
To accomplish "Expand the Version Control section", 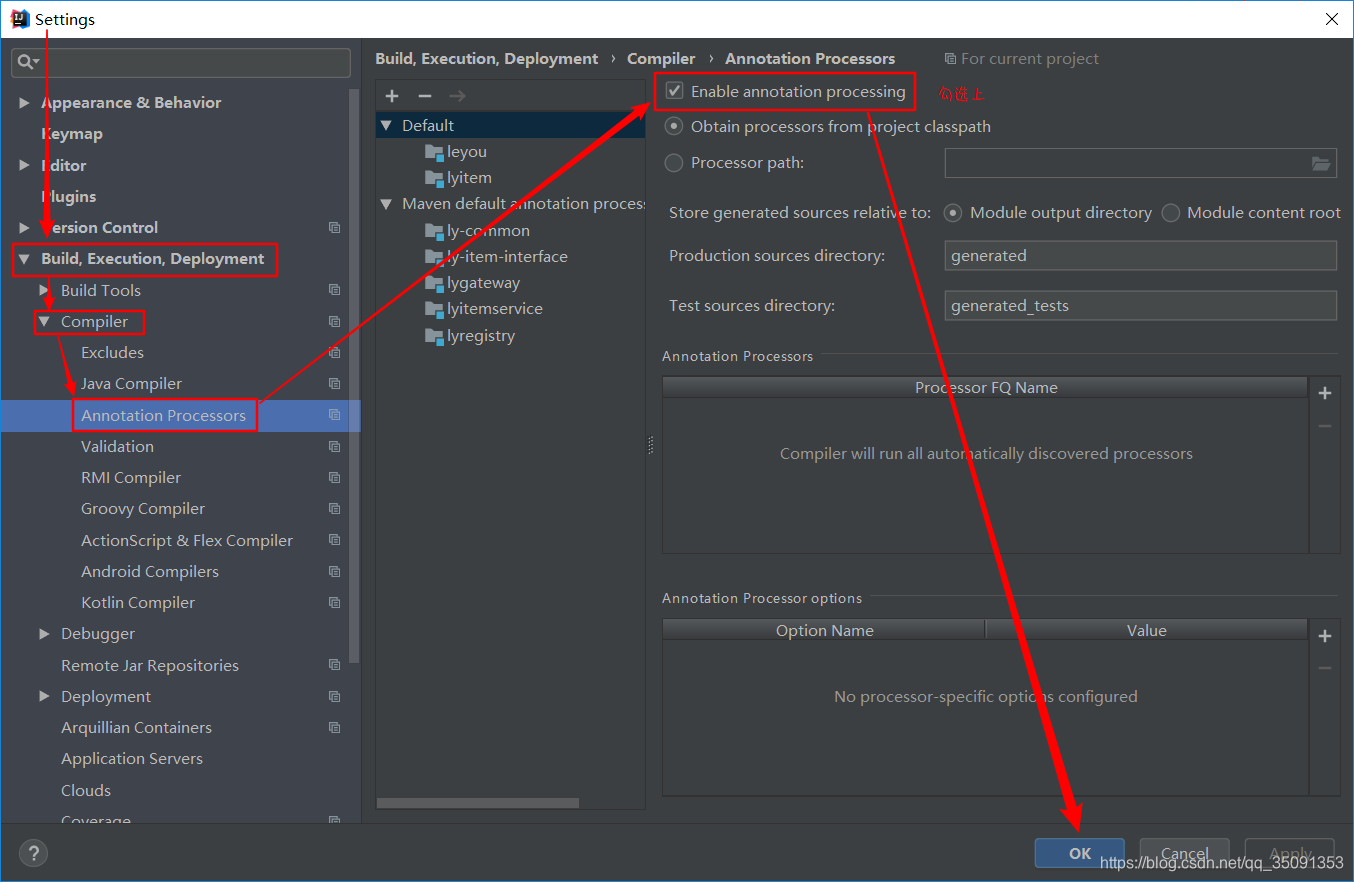I will coord(25,228).
